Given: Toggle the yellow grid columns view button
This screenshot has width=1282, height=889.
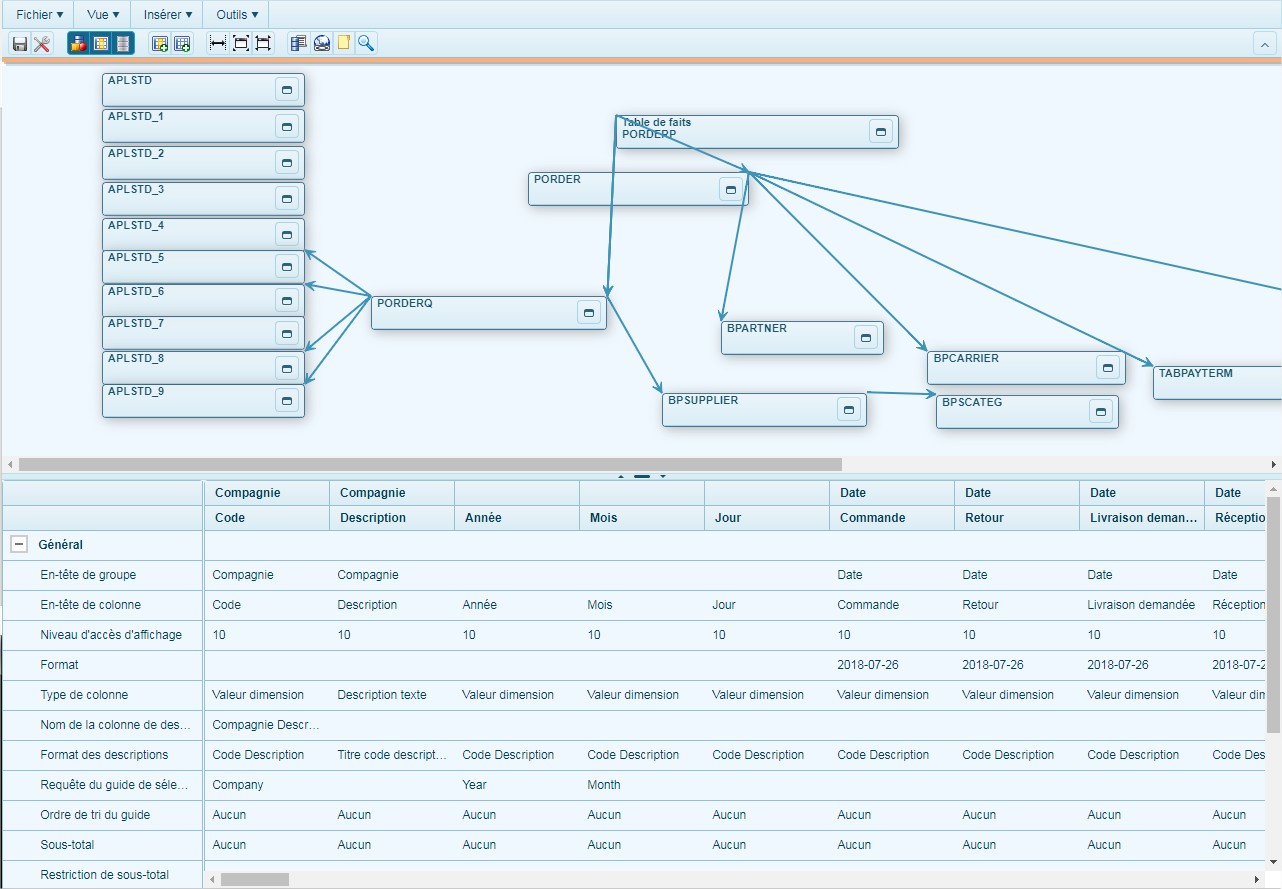Looking at the screenshot, I should tap(101, 43).
